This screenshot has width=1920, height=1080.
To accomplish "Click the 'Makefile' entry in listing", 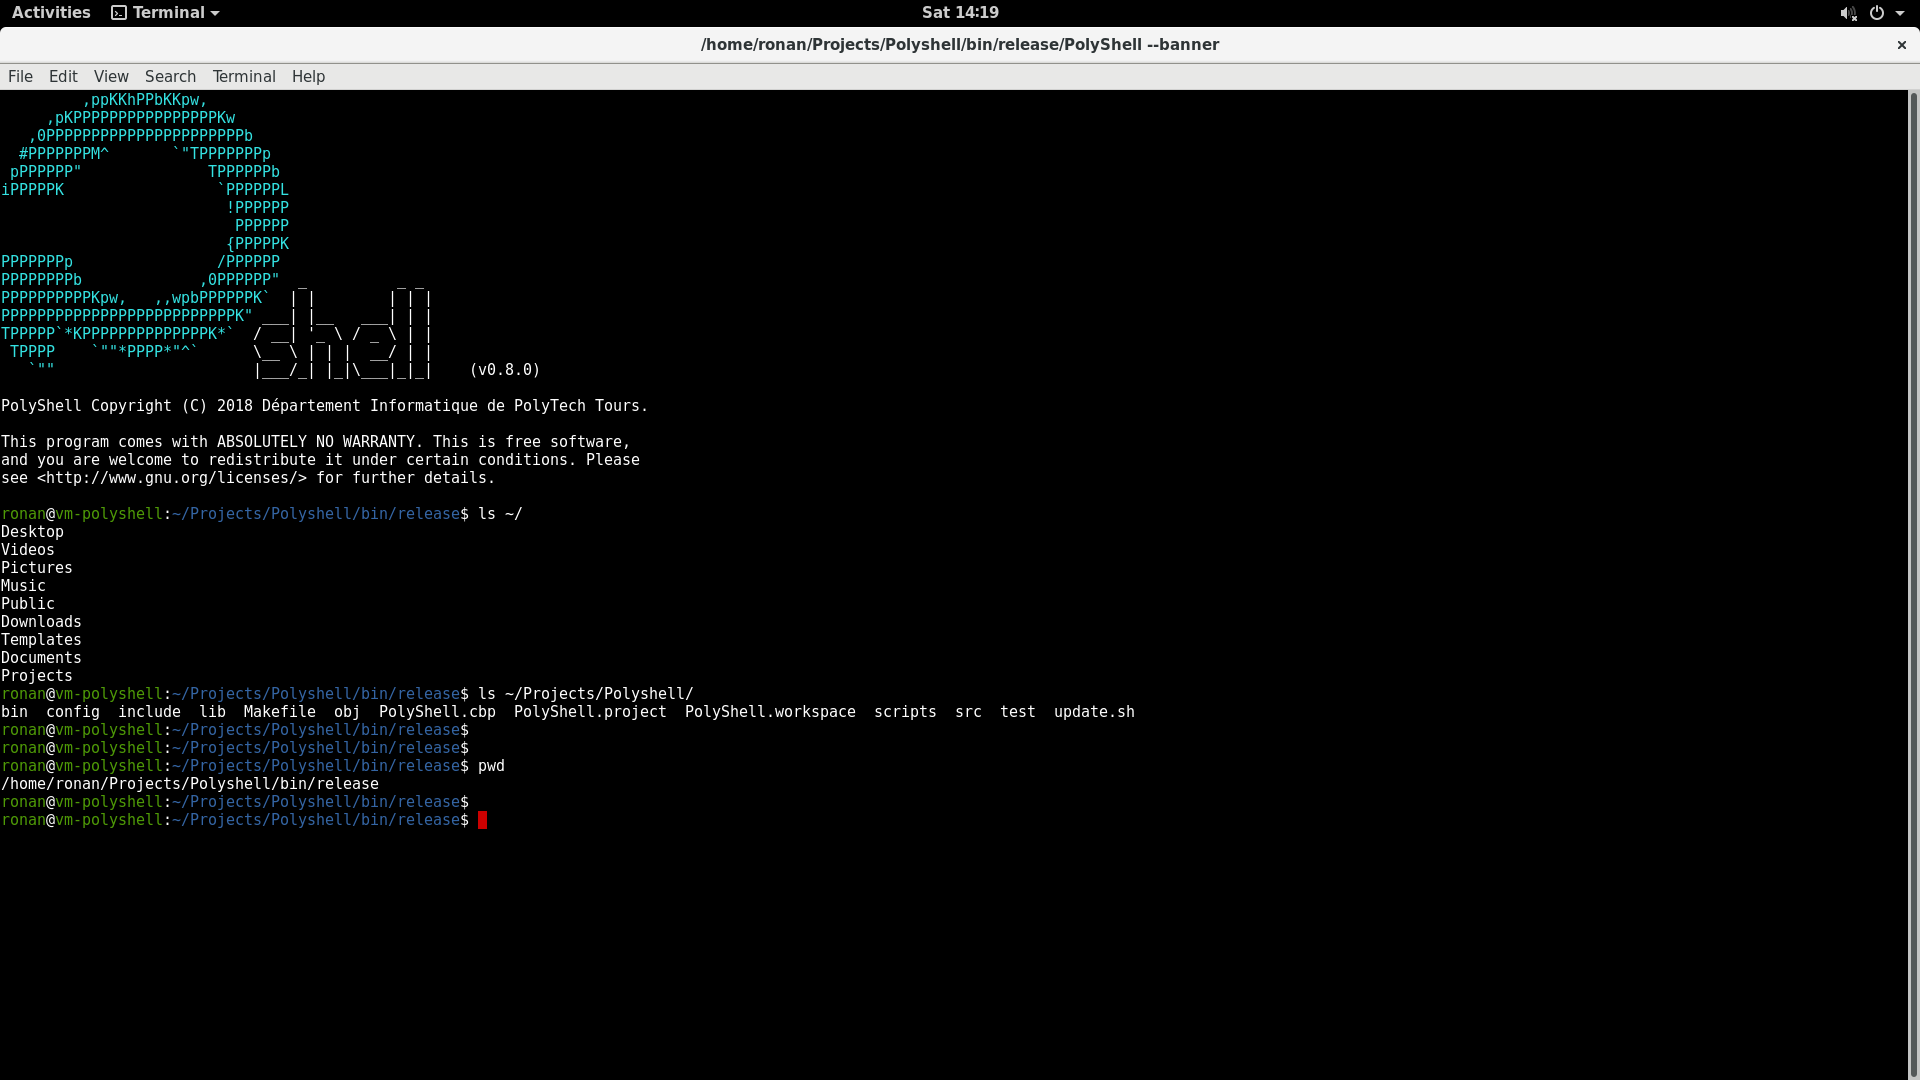I will (279, 712).
